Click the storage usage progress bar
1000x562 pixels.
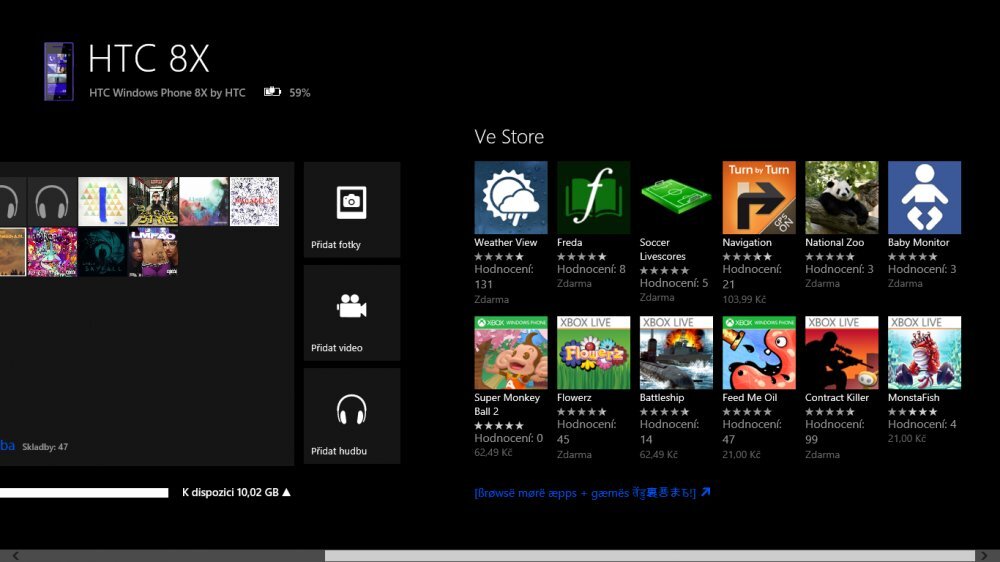pos(84,492)
